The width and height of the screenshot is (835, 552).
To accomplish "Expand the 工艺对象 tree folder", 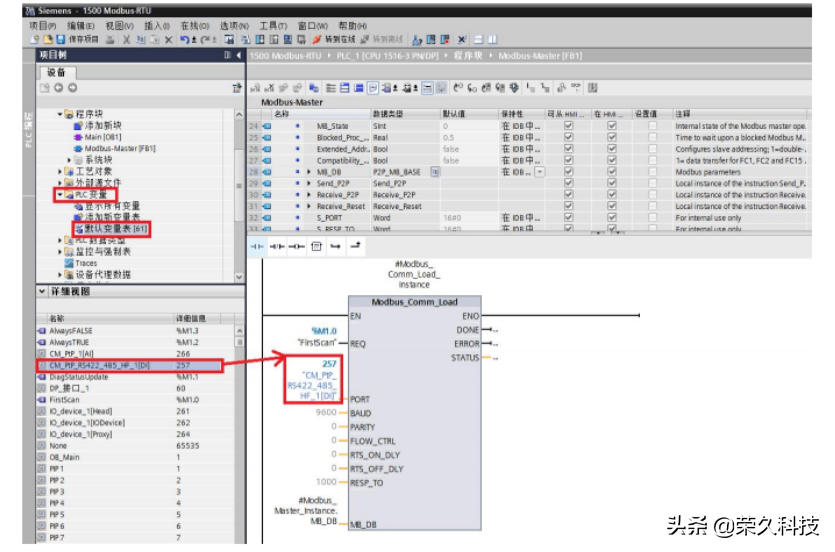I will (x=60, y=171).
